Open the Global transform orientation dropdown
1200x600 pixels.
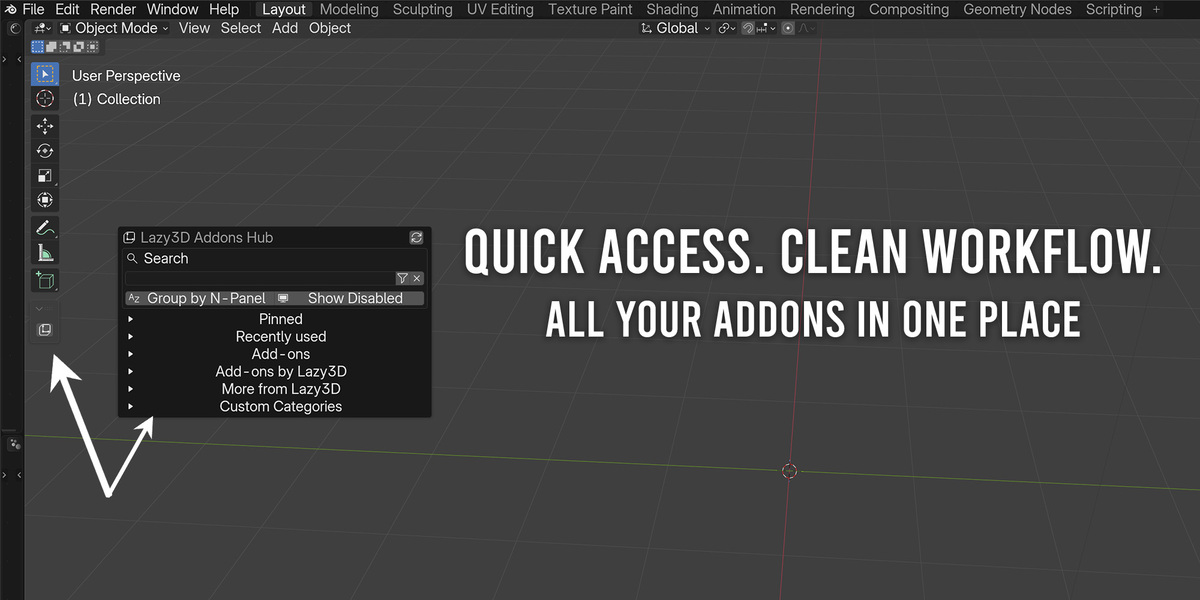(x=675, y=28)
